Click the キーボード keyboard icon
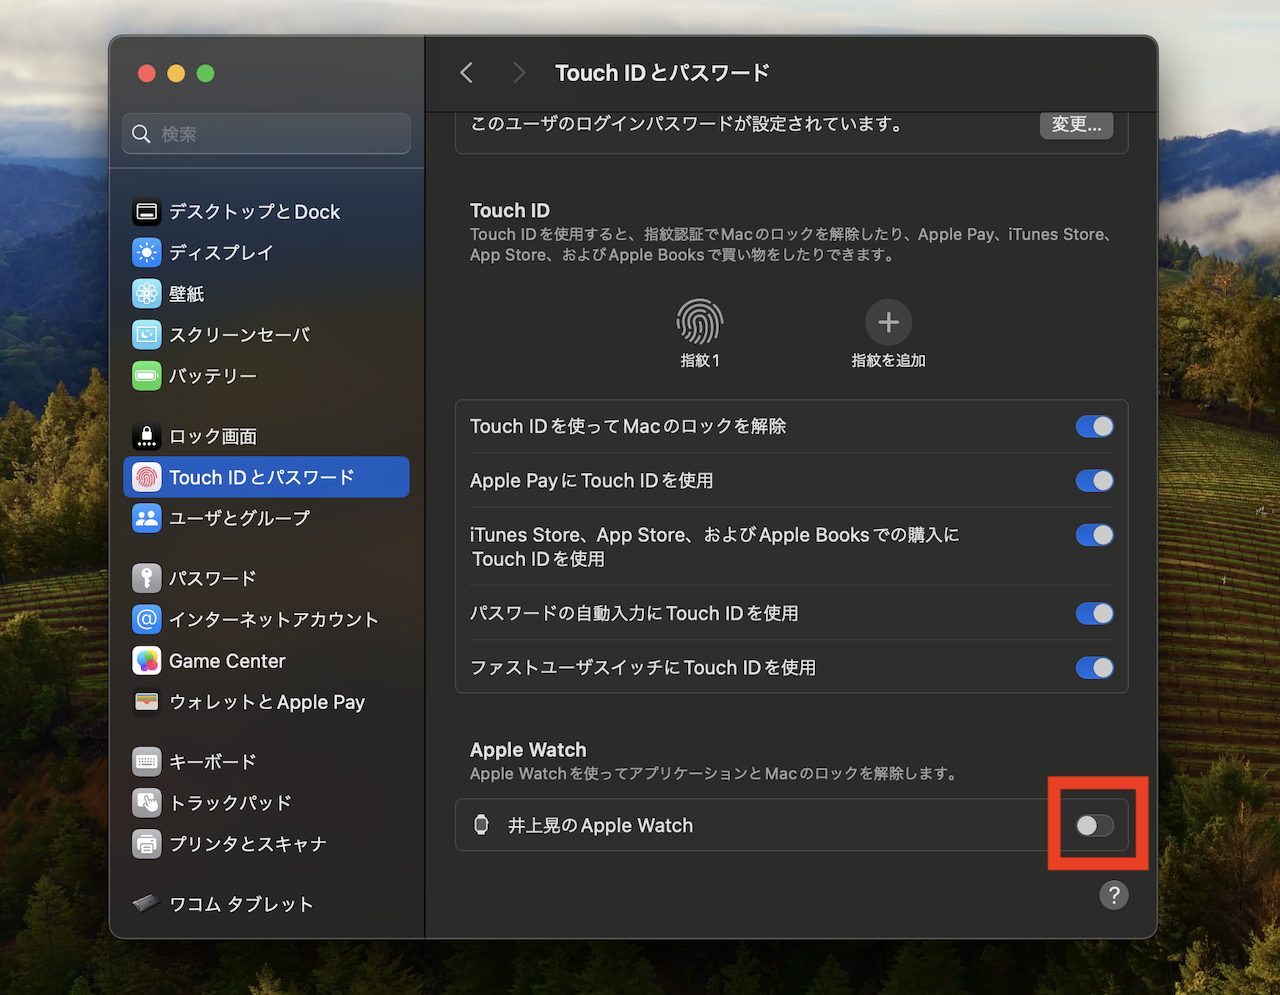1280x995 pixels. click(147, 762)
